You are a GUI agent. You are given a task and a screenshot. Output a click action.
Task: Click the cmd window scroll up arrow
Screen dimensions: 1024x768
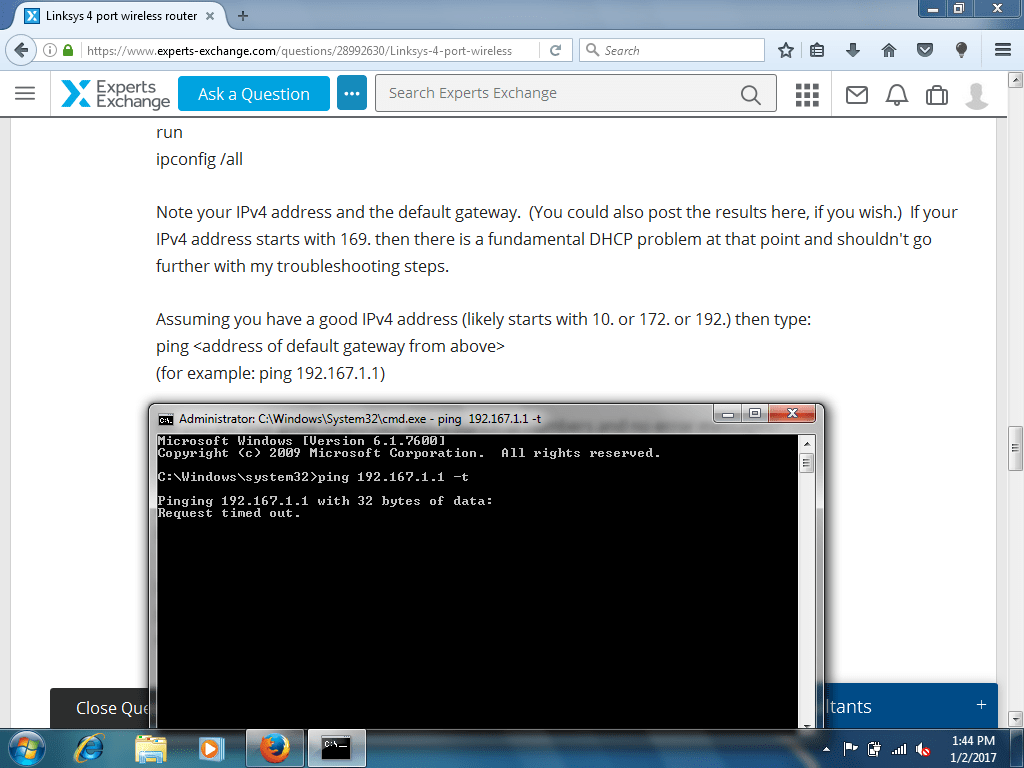[807, 444]
